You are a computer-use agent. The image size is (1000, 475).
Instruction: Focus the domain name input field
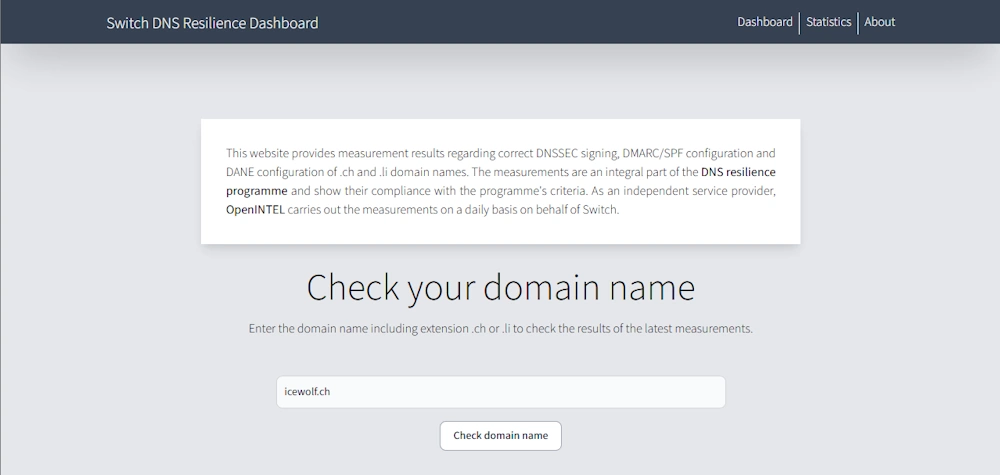(500, 391)
